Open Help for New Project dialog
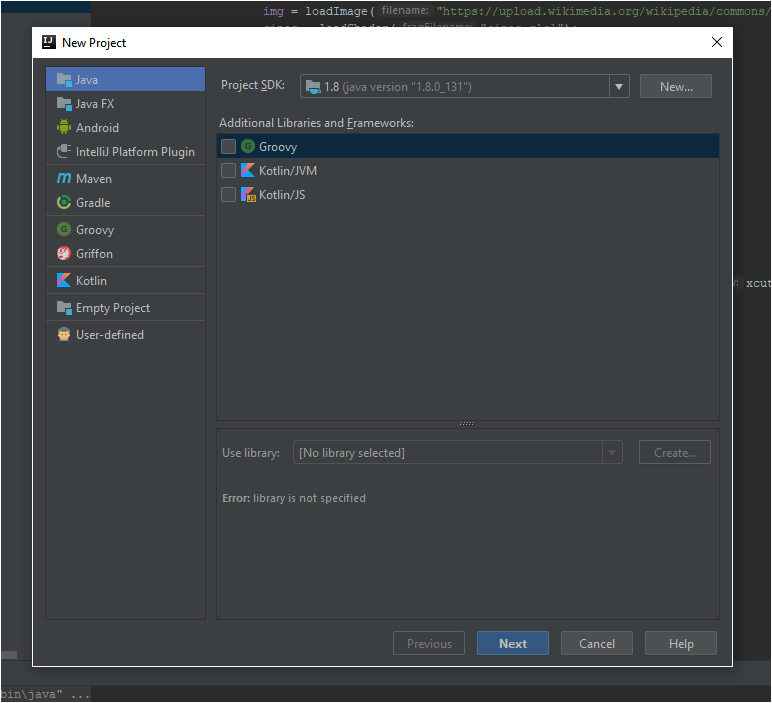Viewport: 772px width, 703px height. point(681,643)
